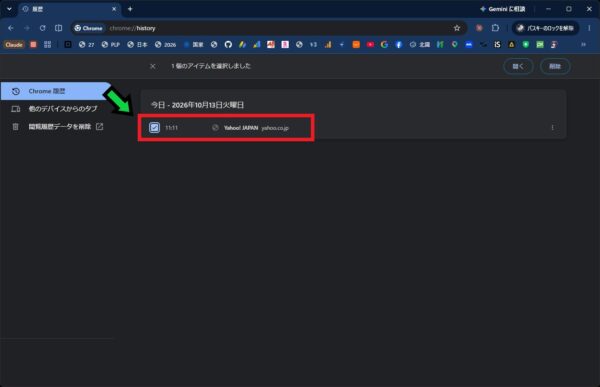The height and width of the screenshot is (387, 600).
Task: Open the Chrome three-dot menu
Action: click(x=589, y=28)
